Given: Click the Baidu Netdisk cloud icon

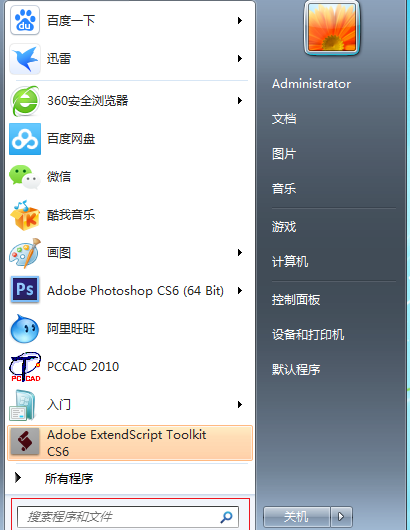Looking at the screenshot, I should (25, 139).
